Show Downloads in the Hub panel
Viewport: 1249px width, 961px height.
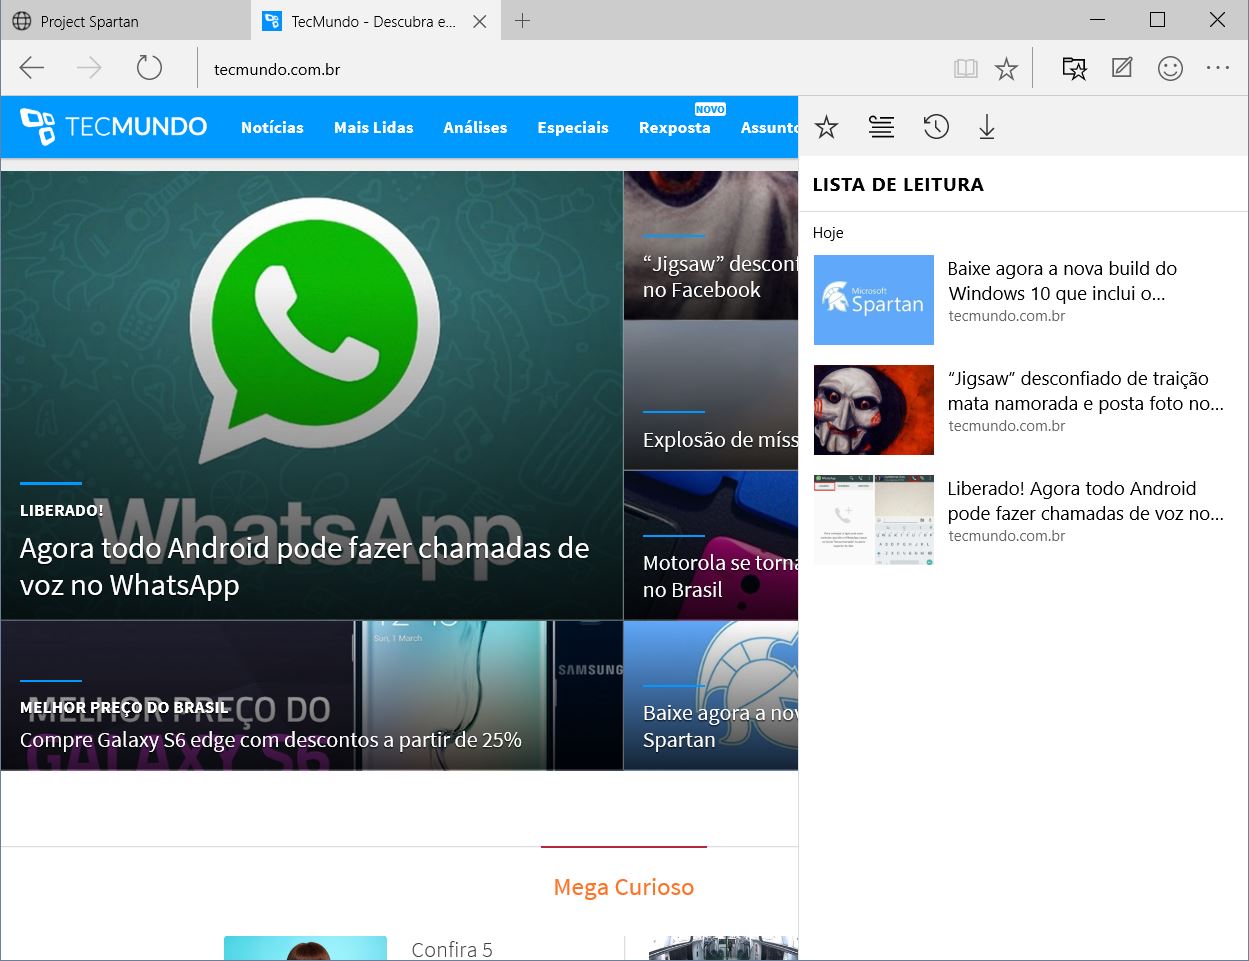tap(987, 127)
